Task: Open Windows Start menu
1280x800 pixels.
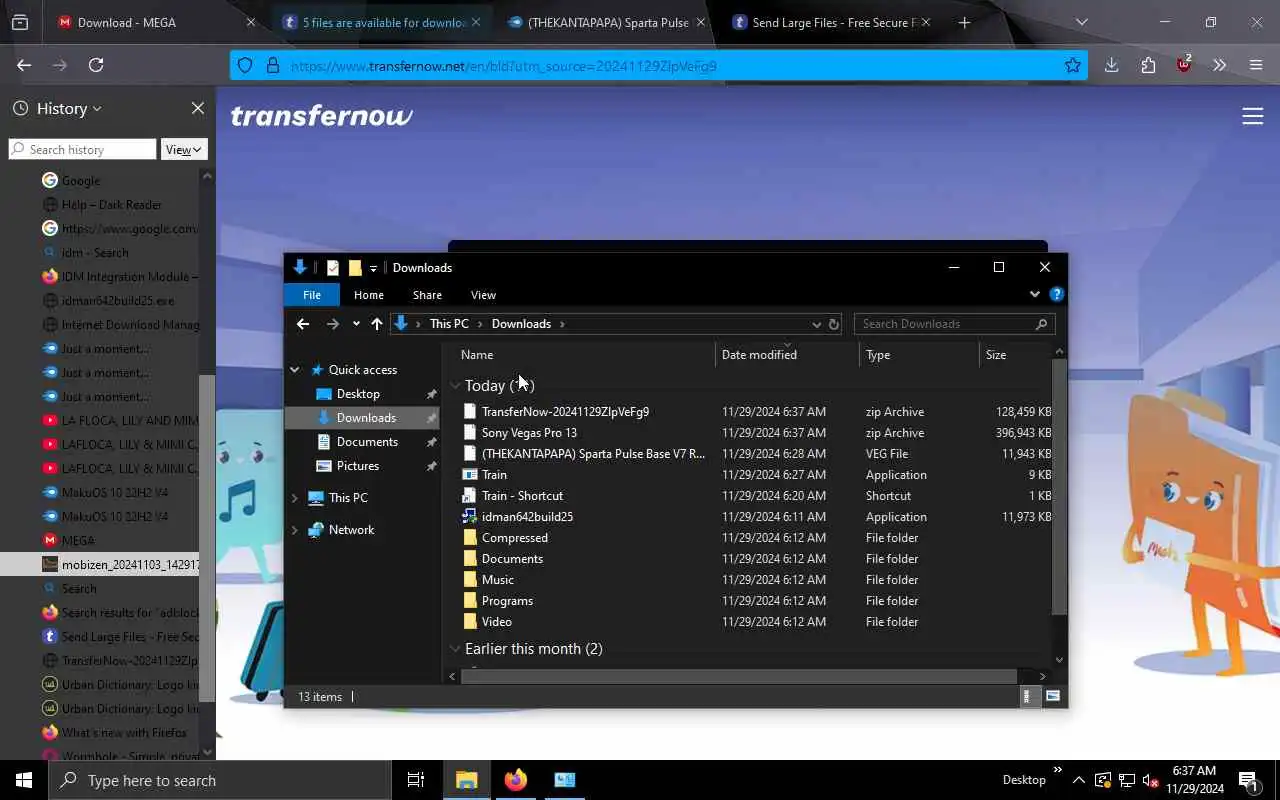Action: point(24,780)
